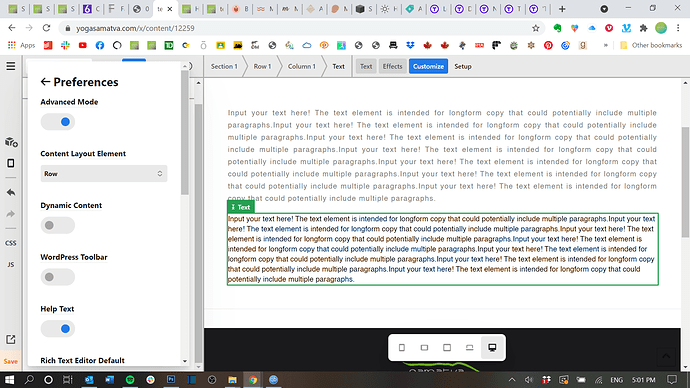The height and width of the screenshot is (388, 690).
Task: Open the Slack bookmark
Action: coord(65,45)
